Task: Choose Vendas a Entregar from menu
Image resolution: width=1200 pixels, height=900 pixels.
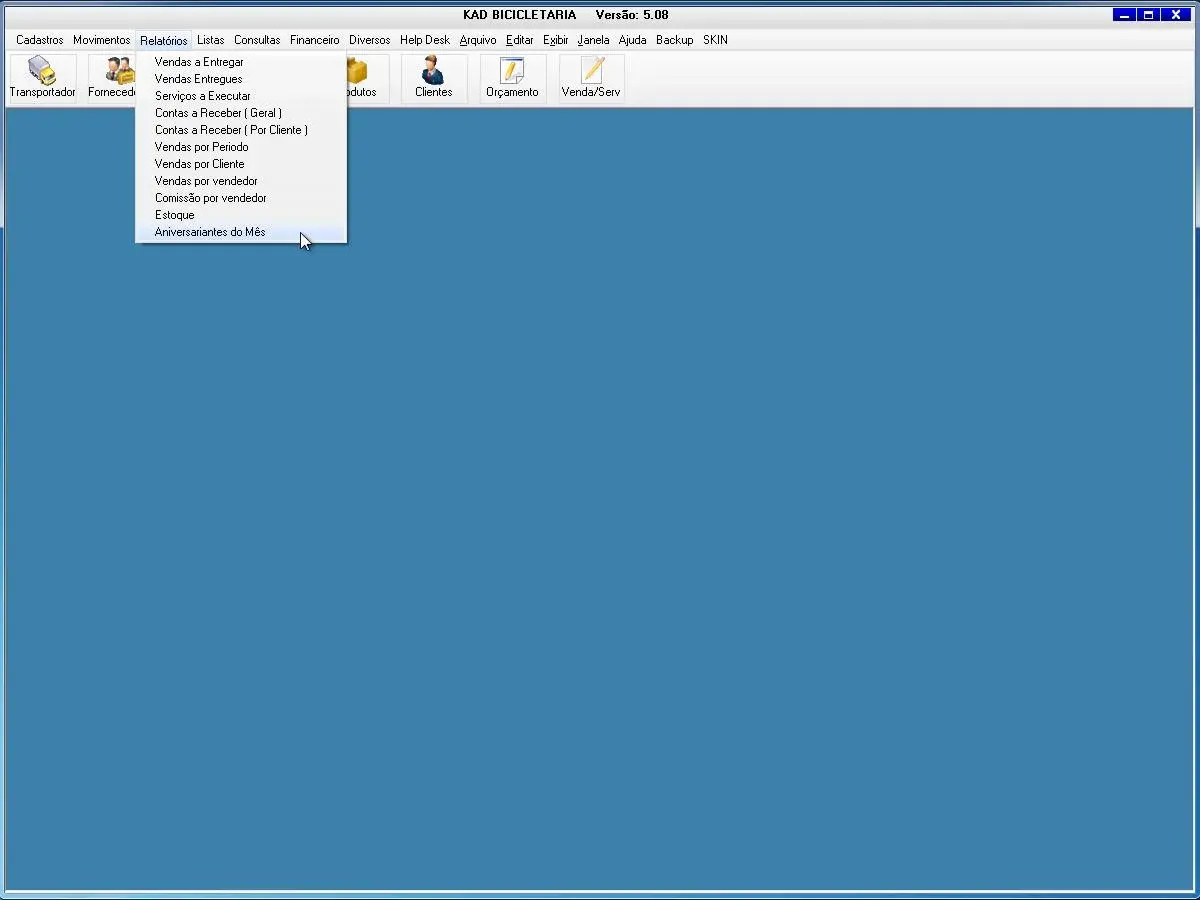Action: [199, 62]
